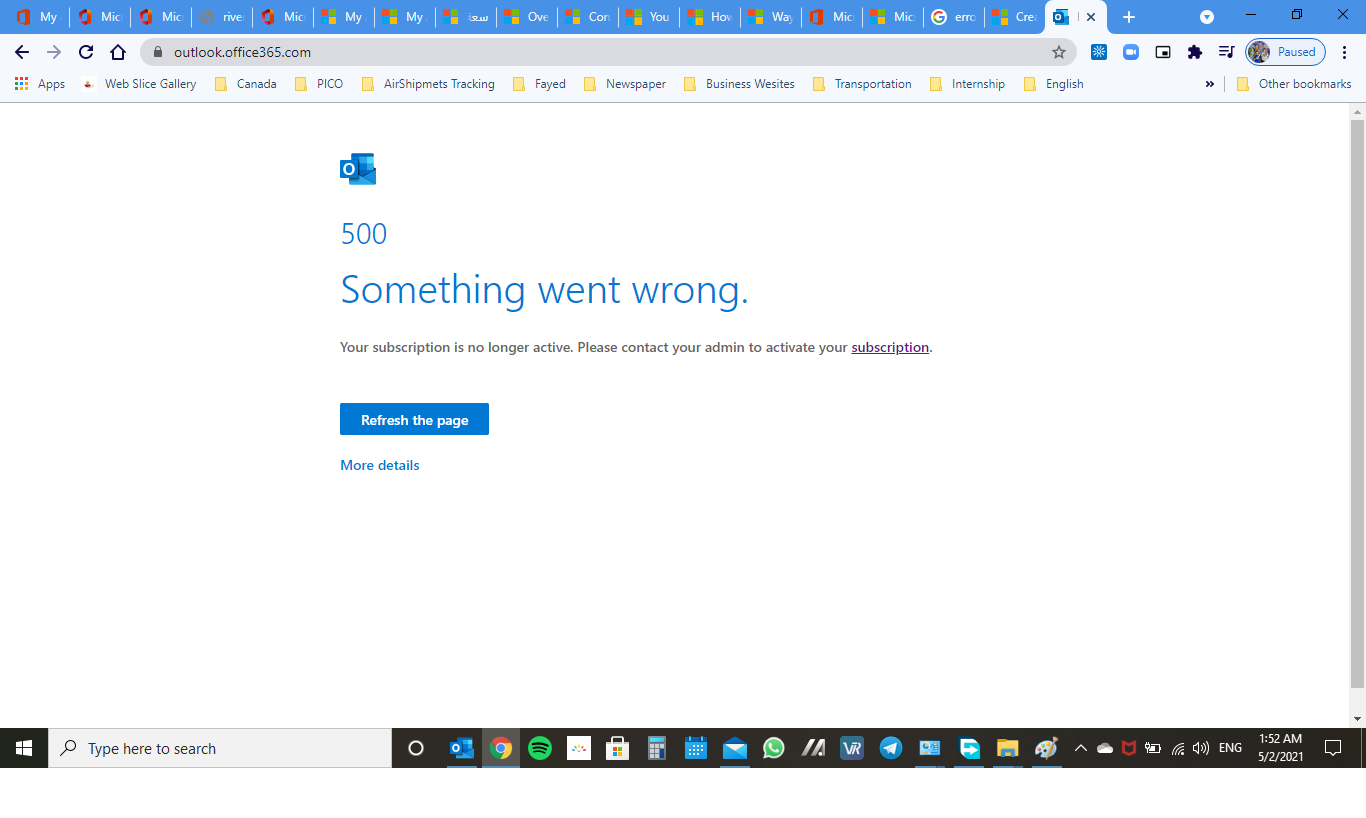Open the tab search dropdown arrow

point(1207,17)
